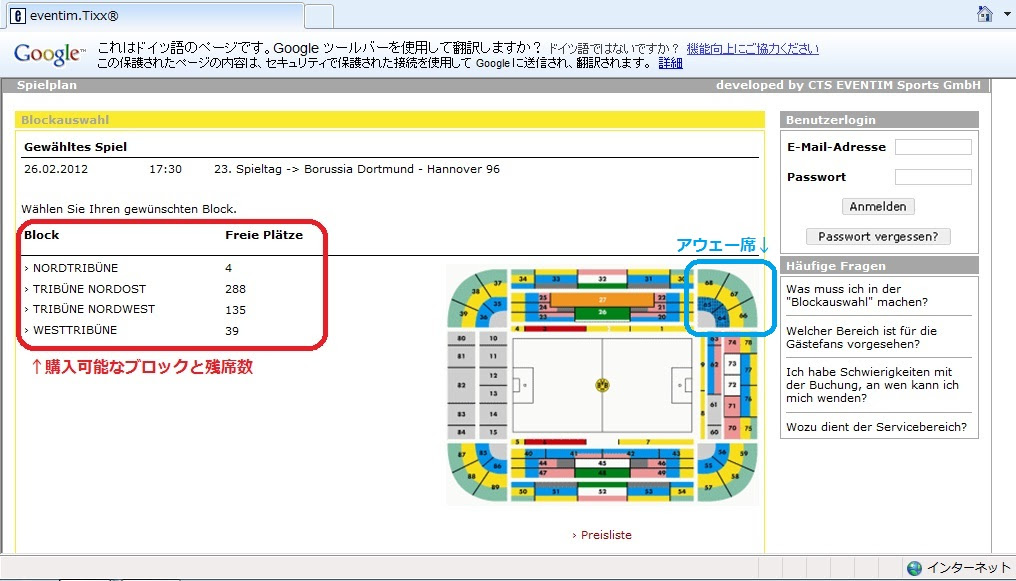Focus the E-Mail-Adresse input field
This screenshot has width=1016, height=581.
(x=933, y=147)
